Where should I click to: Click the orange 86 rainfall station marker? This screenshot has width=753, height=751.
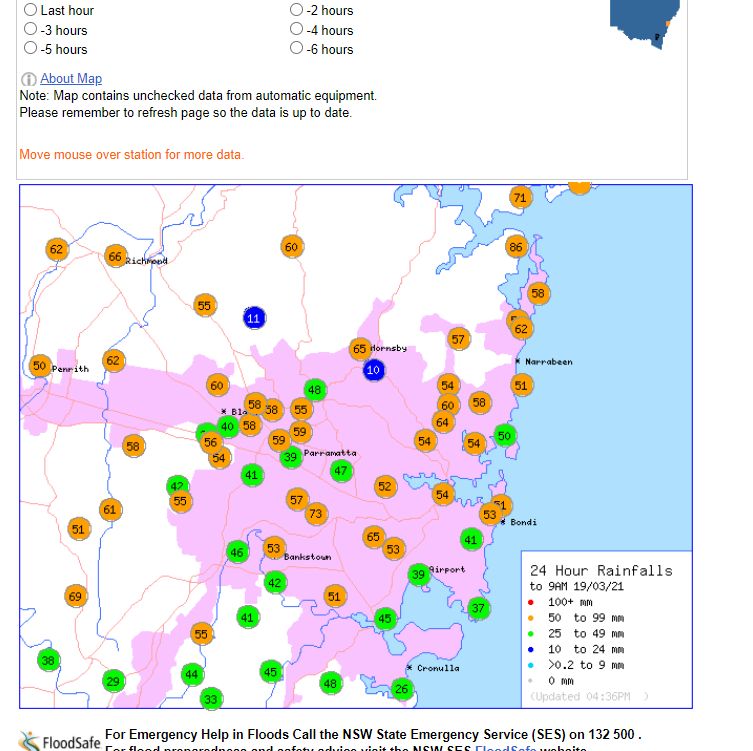(x=516, y=247)
